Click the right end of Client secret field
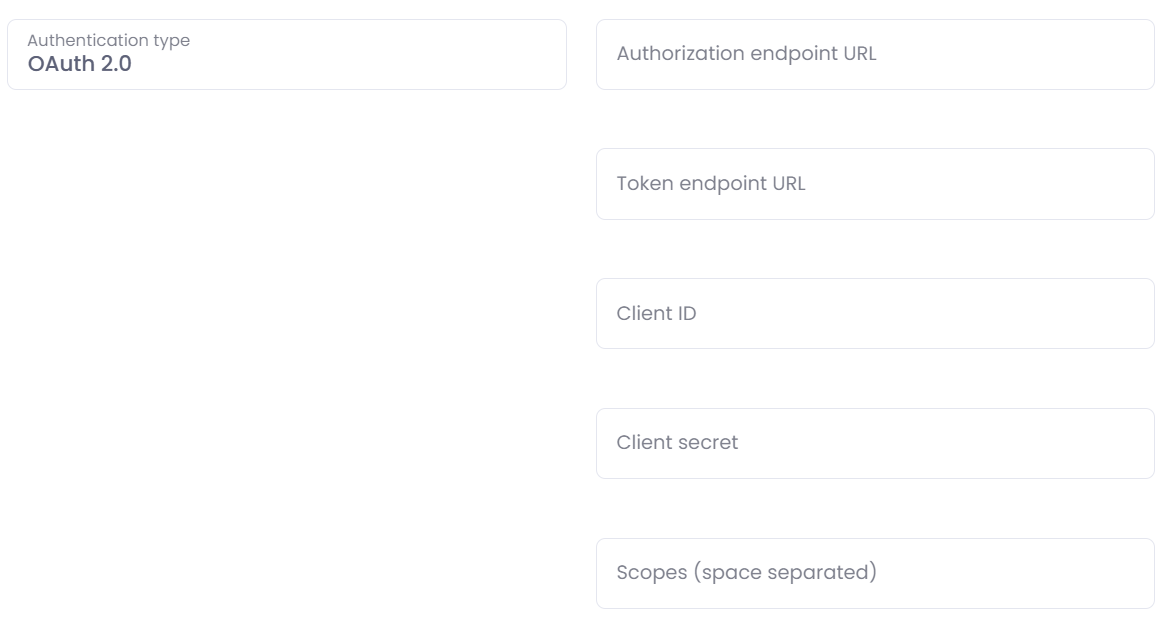The image size is (1176, 625). point(1130,443)
